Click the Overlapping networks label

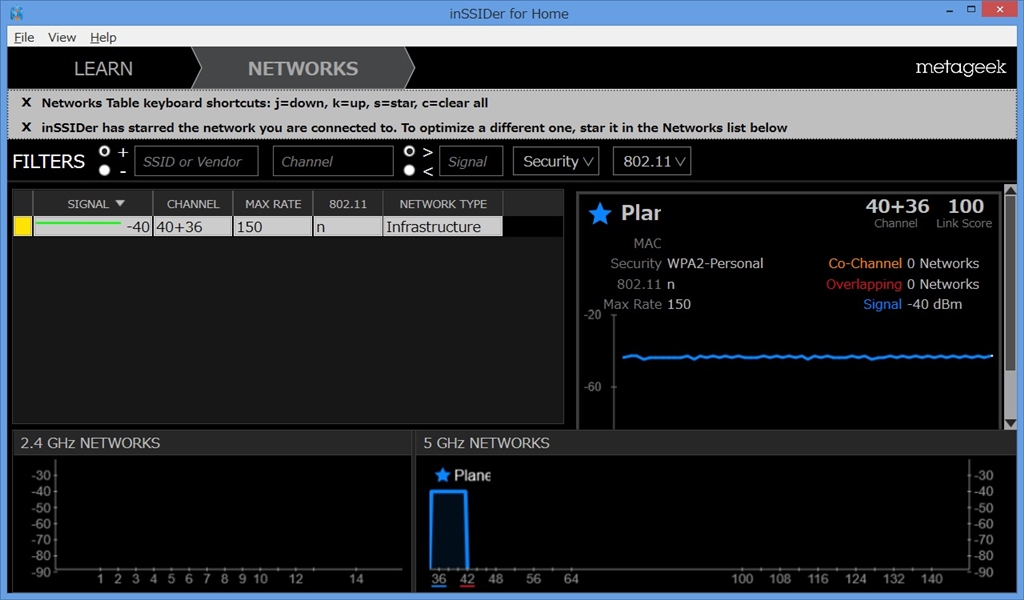tap(863, 284)
